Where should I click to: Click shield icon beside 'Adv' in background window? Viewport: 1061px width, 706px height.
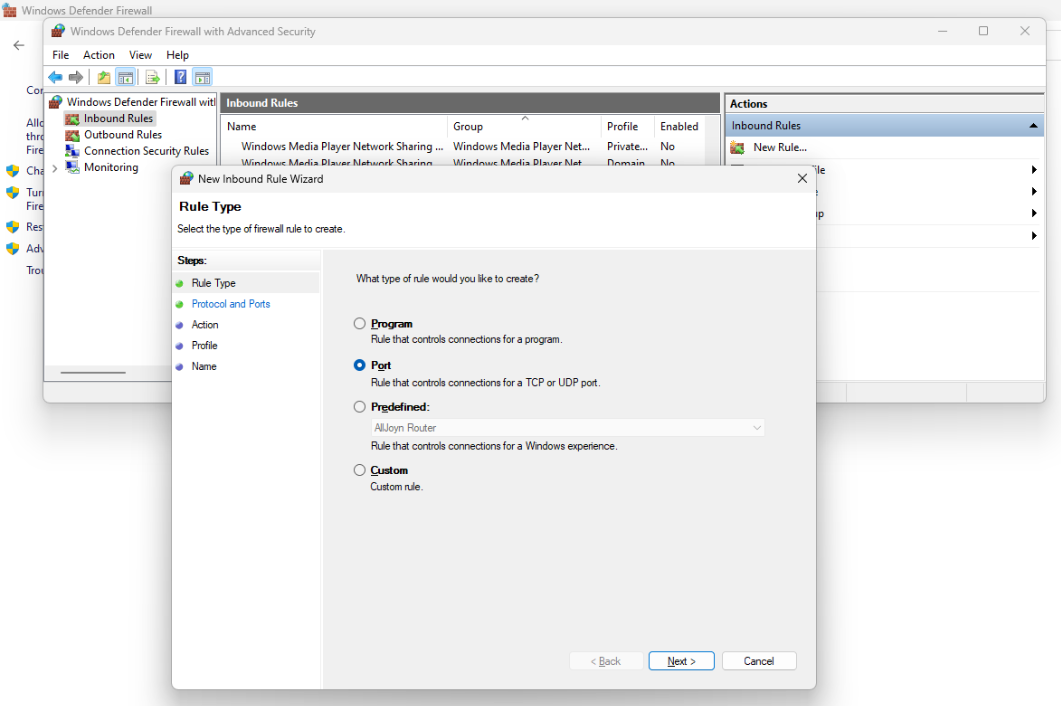pos(12,248)
